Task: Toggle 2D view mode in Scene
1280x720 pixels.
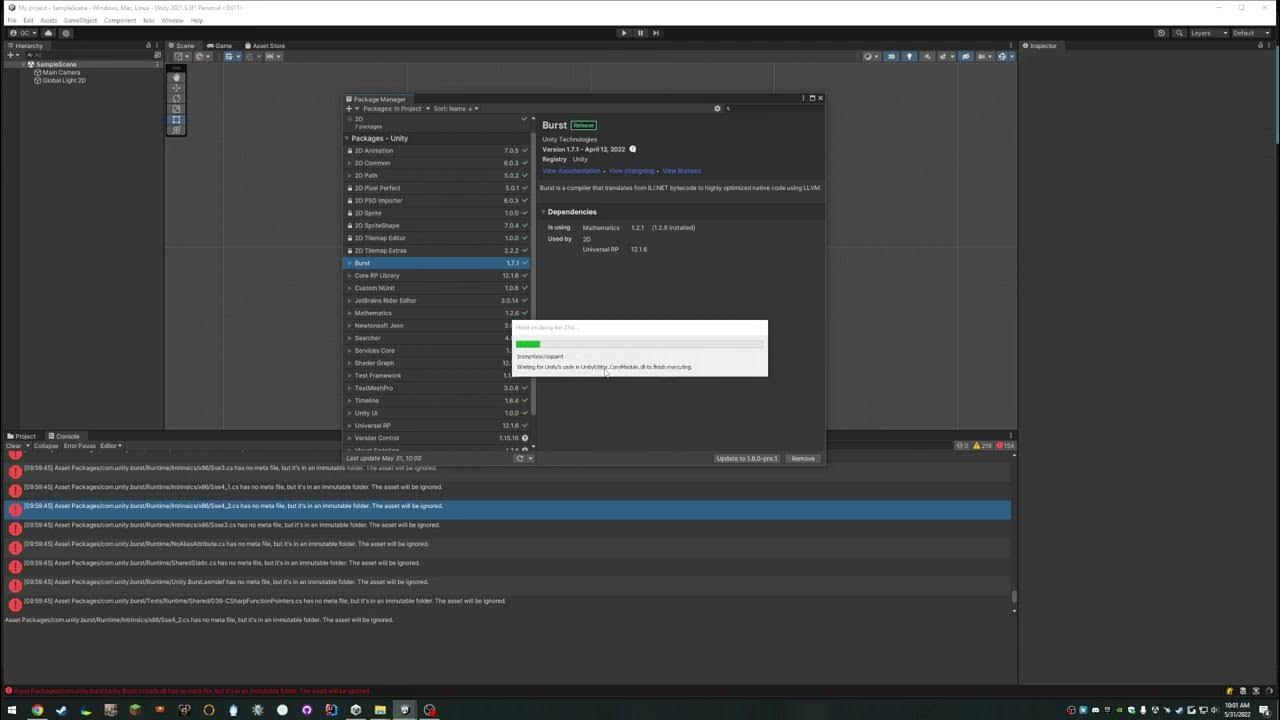Action: pos(891,56)
